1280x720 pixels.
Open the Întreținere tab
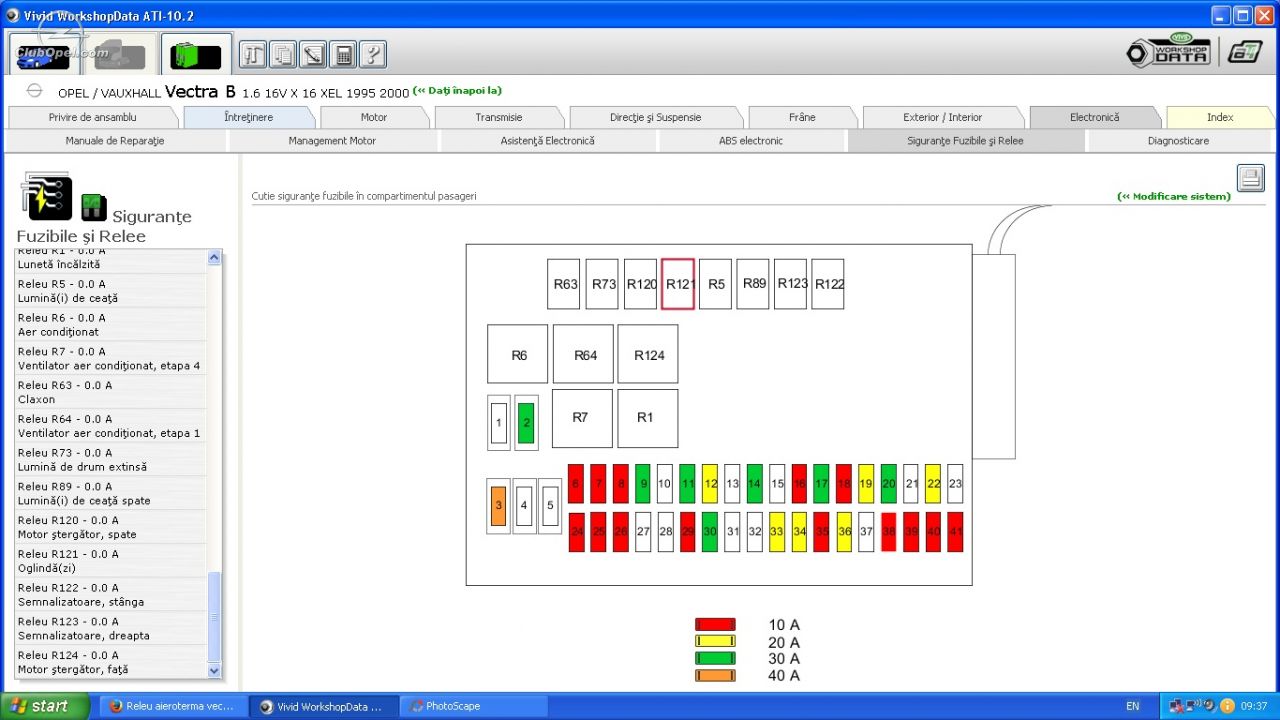point(249,117)
